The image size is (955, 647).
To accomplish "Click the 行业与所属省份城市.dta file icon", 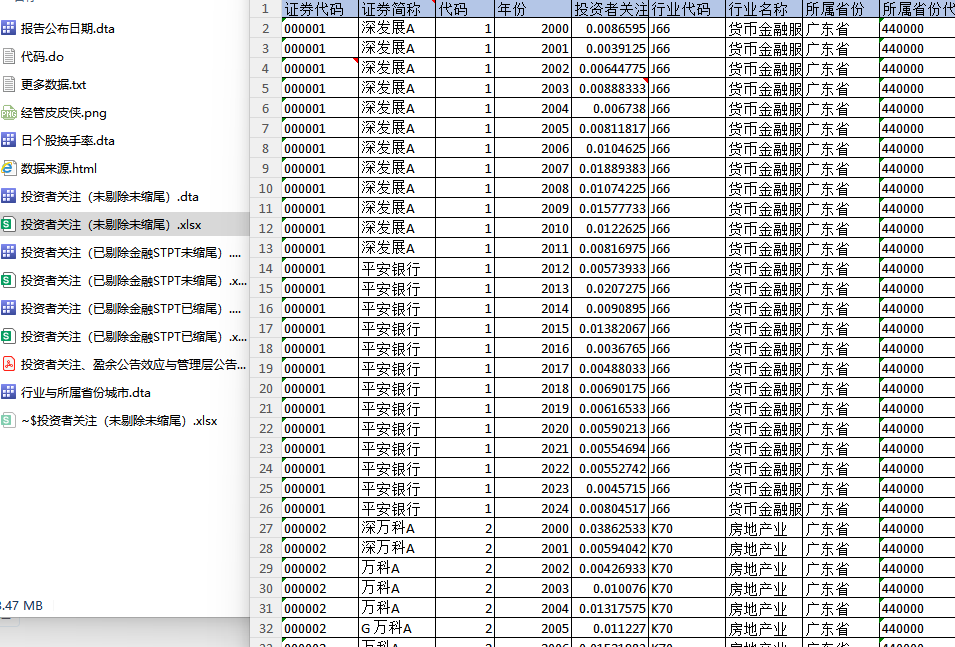I will (x=9, y=393).
